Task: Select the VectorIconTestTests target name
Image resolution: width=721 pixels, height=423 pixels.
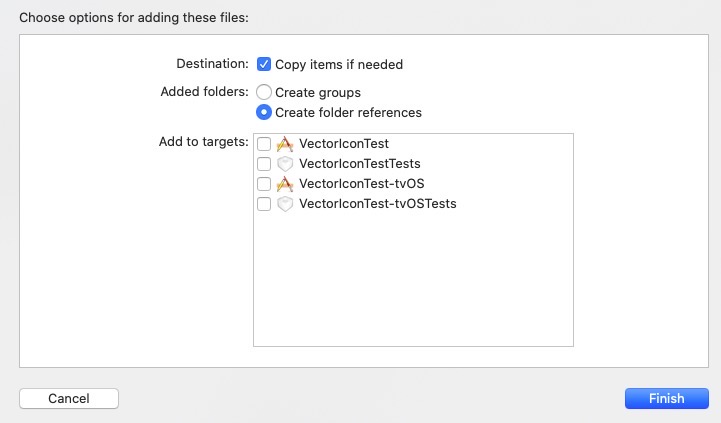Action: [x=359, y=163]
